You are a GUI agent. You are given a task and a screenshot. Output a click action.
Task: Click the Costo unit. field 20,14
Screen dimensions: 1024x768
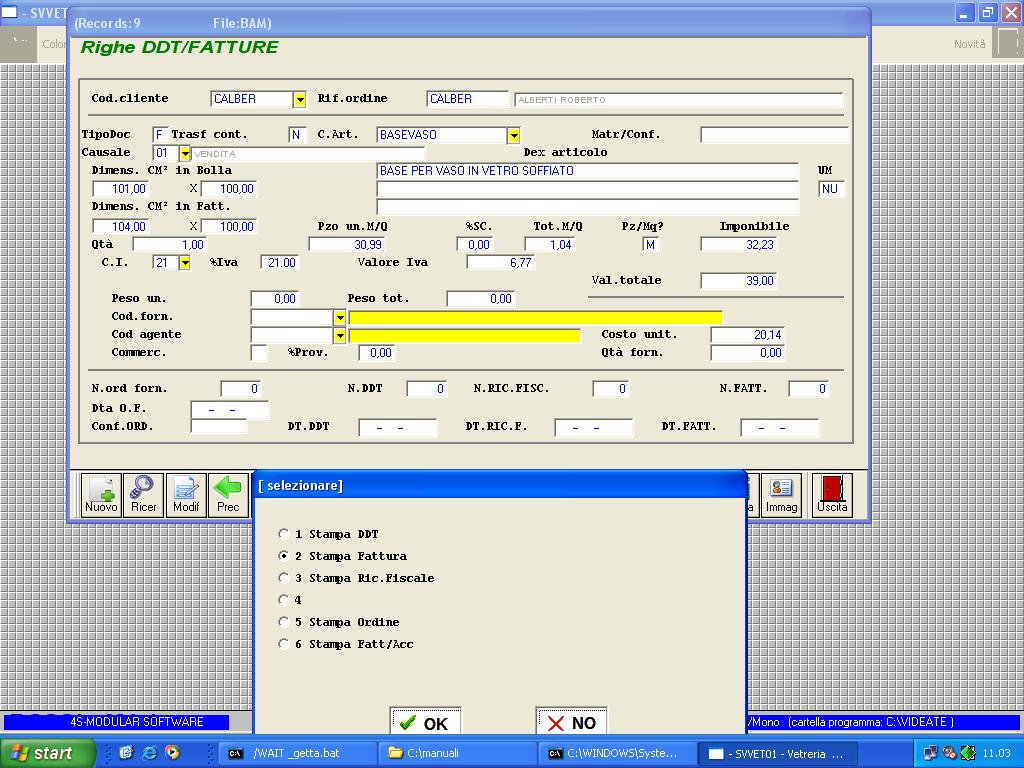coord(748,334)
